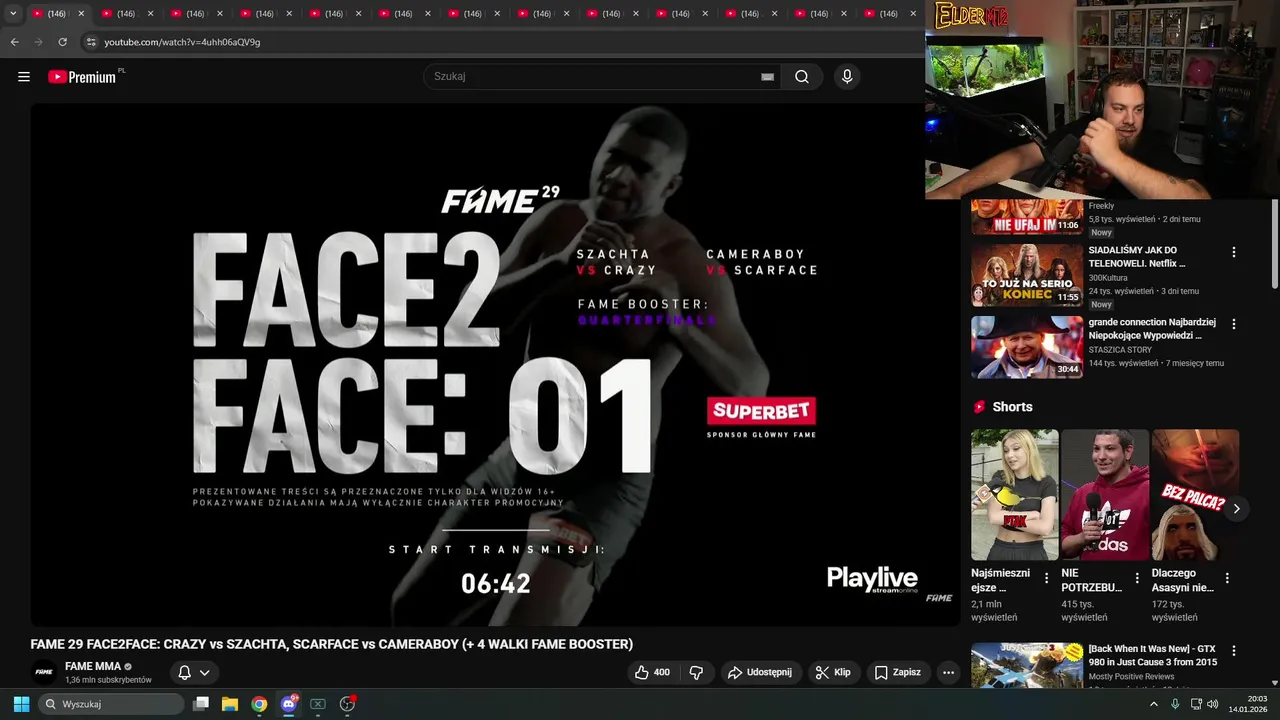Reload the YouTube page
The width and height of the screenshot is (1280, 720).
point(62,42)
